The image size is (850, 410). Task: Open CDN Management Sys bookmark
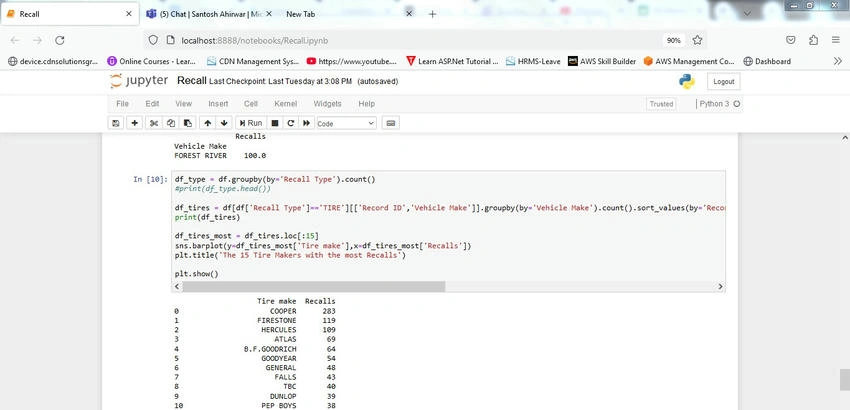253,61
